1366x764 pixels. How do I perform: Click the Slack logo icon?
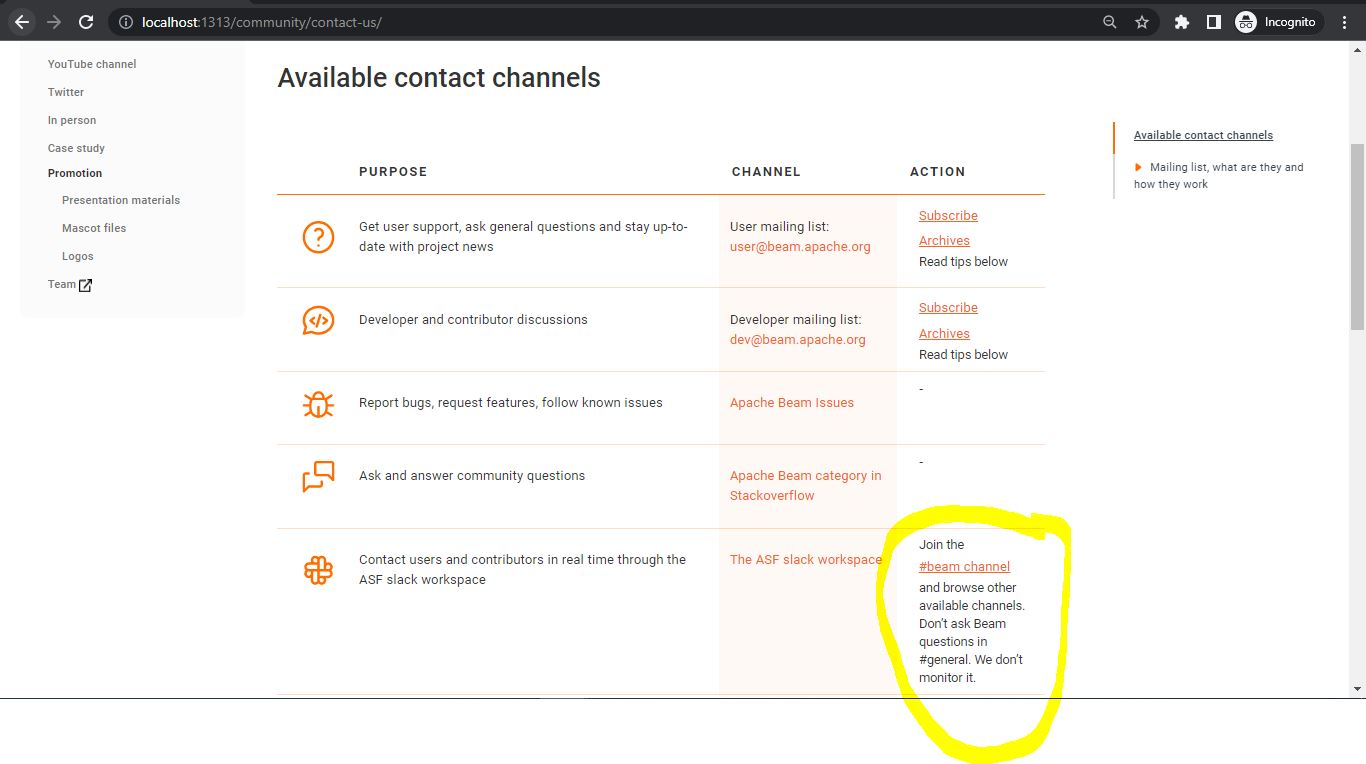pos(318,570)
